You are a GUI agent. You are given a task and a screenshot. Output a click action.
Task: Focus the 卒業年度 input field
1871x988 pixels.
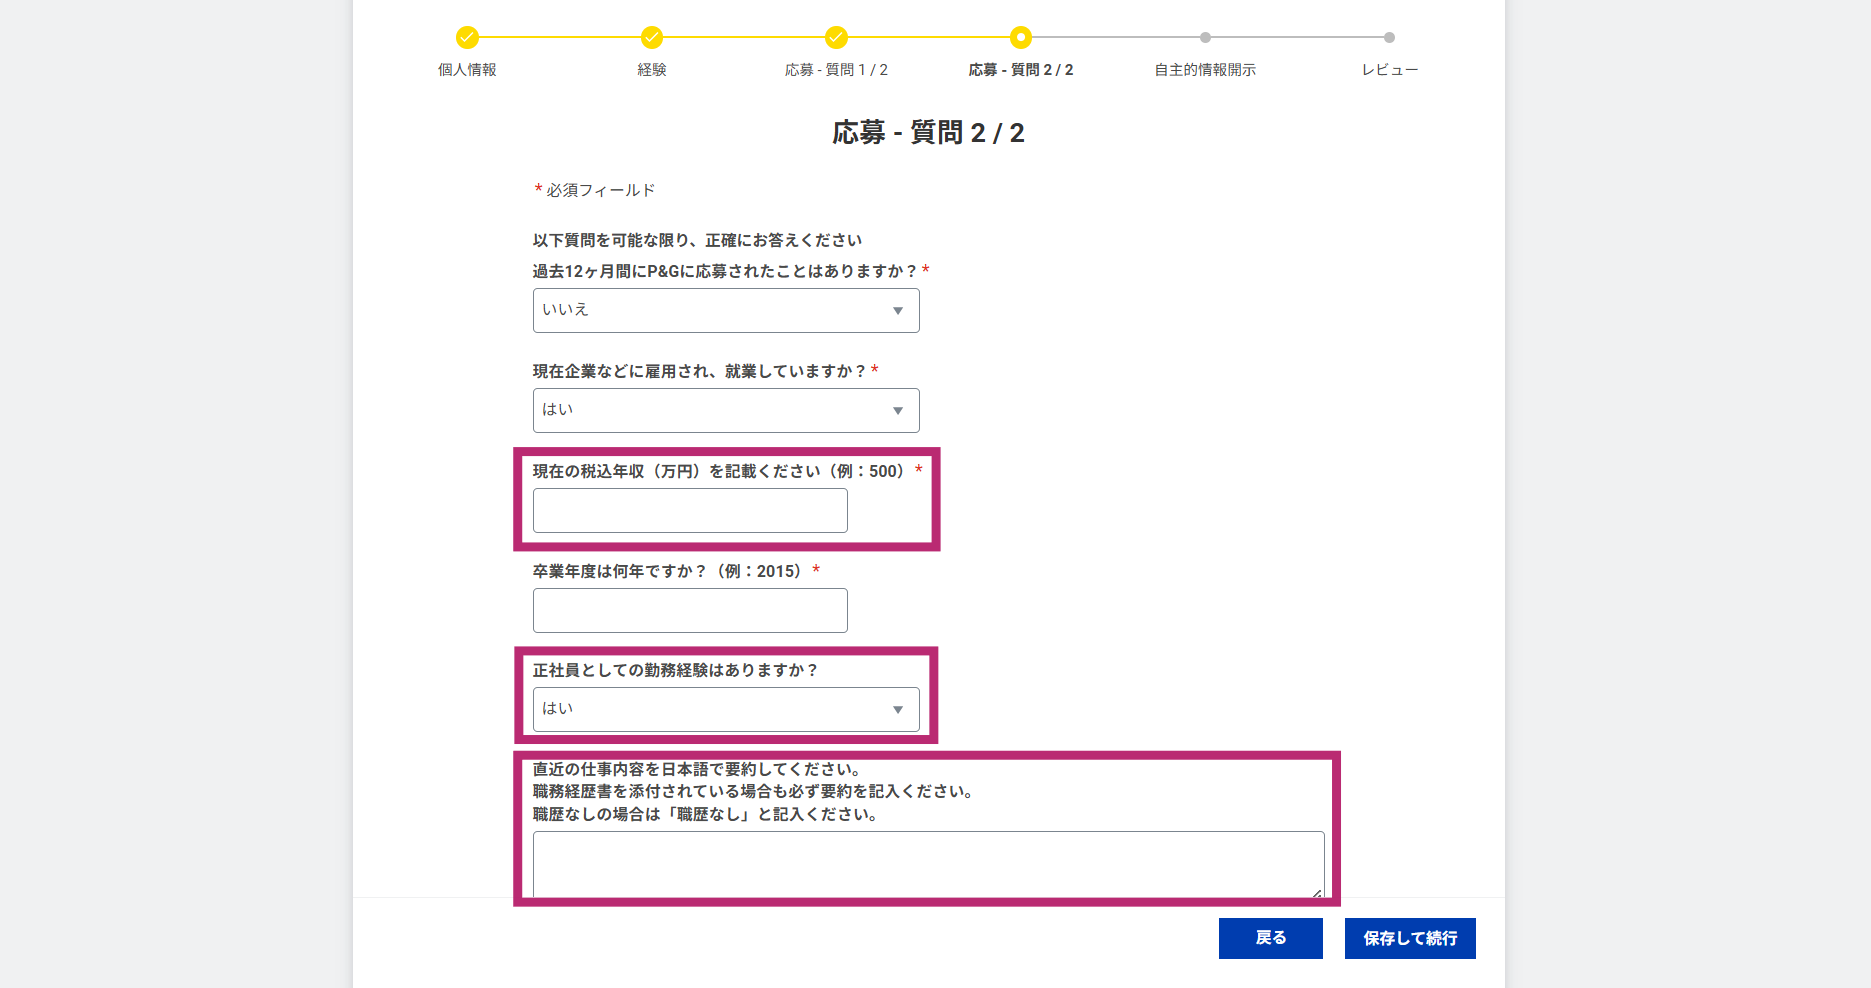coord(690,610)
